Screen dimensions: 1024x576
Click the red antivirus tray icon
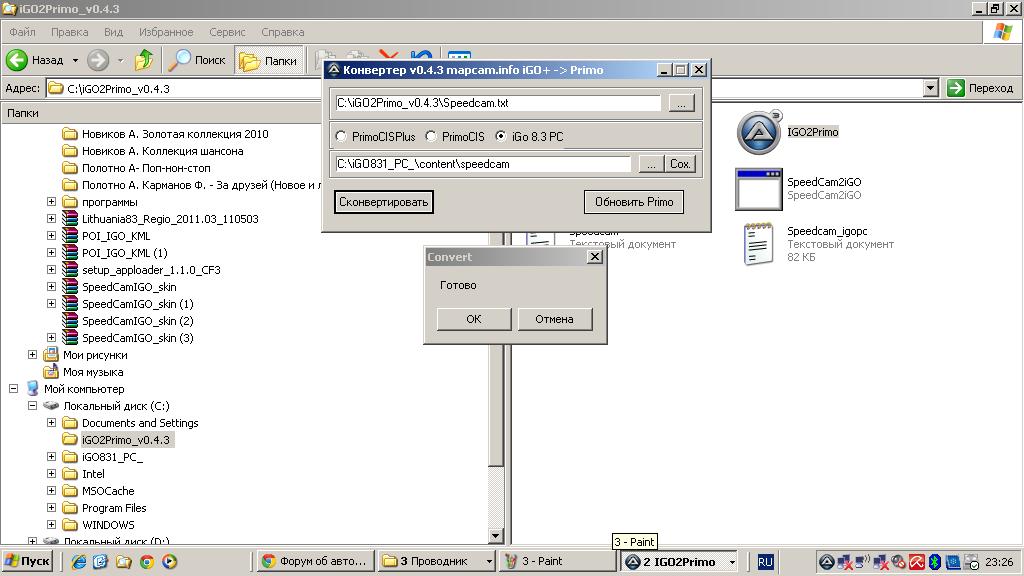[x=917, y=562]
